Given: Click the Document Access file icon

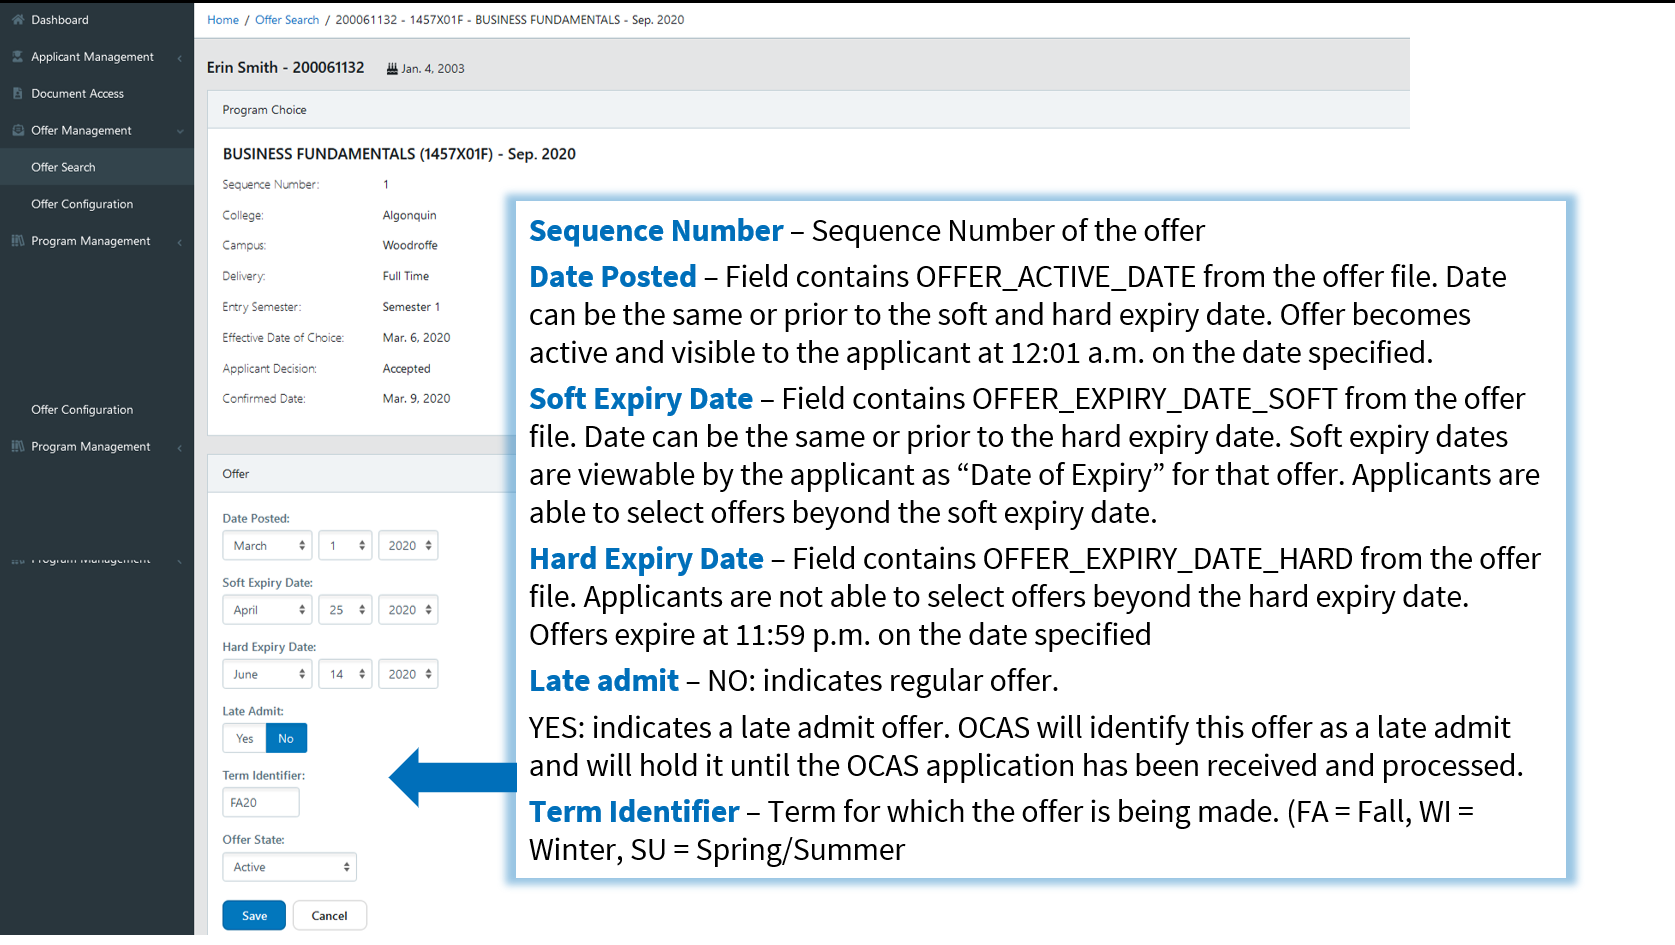Looking at the screenshot, I should pos(18,93).
